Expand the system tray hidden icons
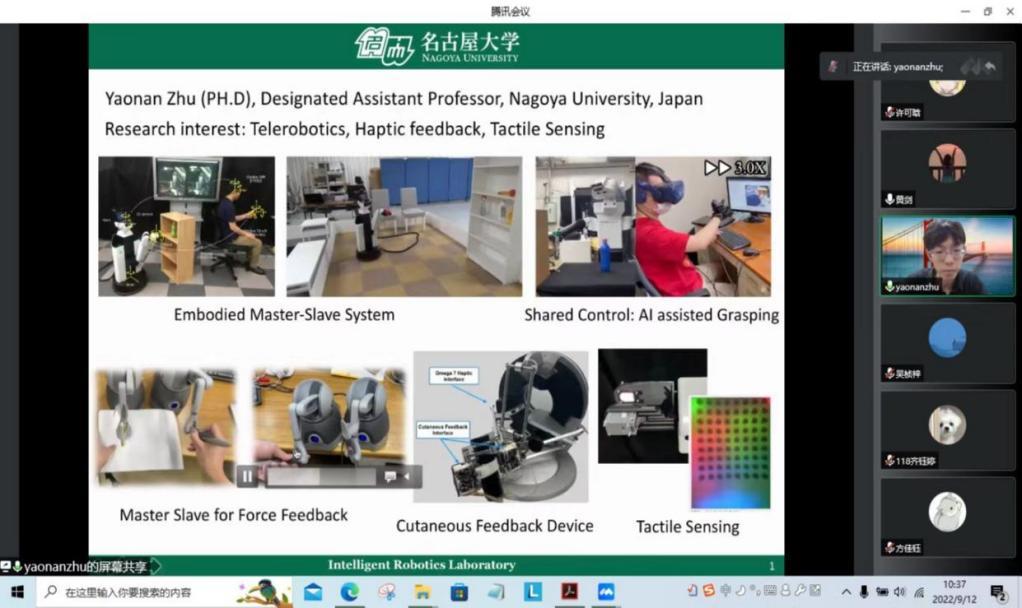1022x608 pixels. [x=846, y=592]
